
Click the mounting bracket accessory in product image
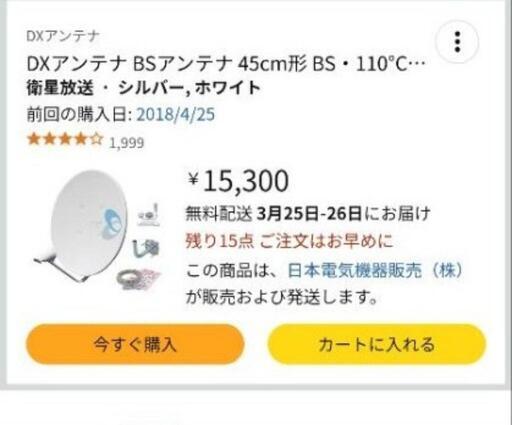point(148,214)
